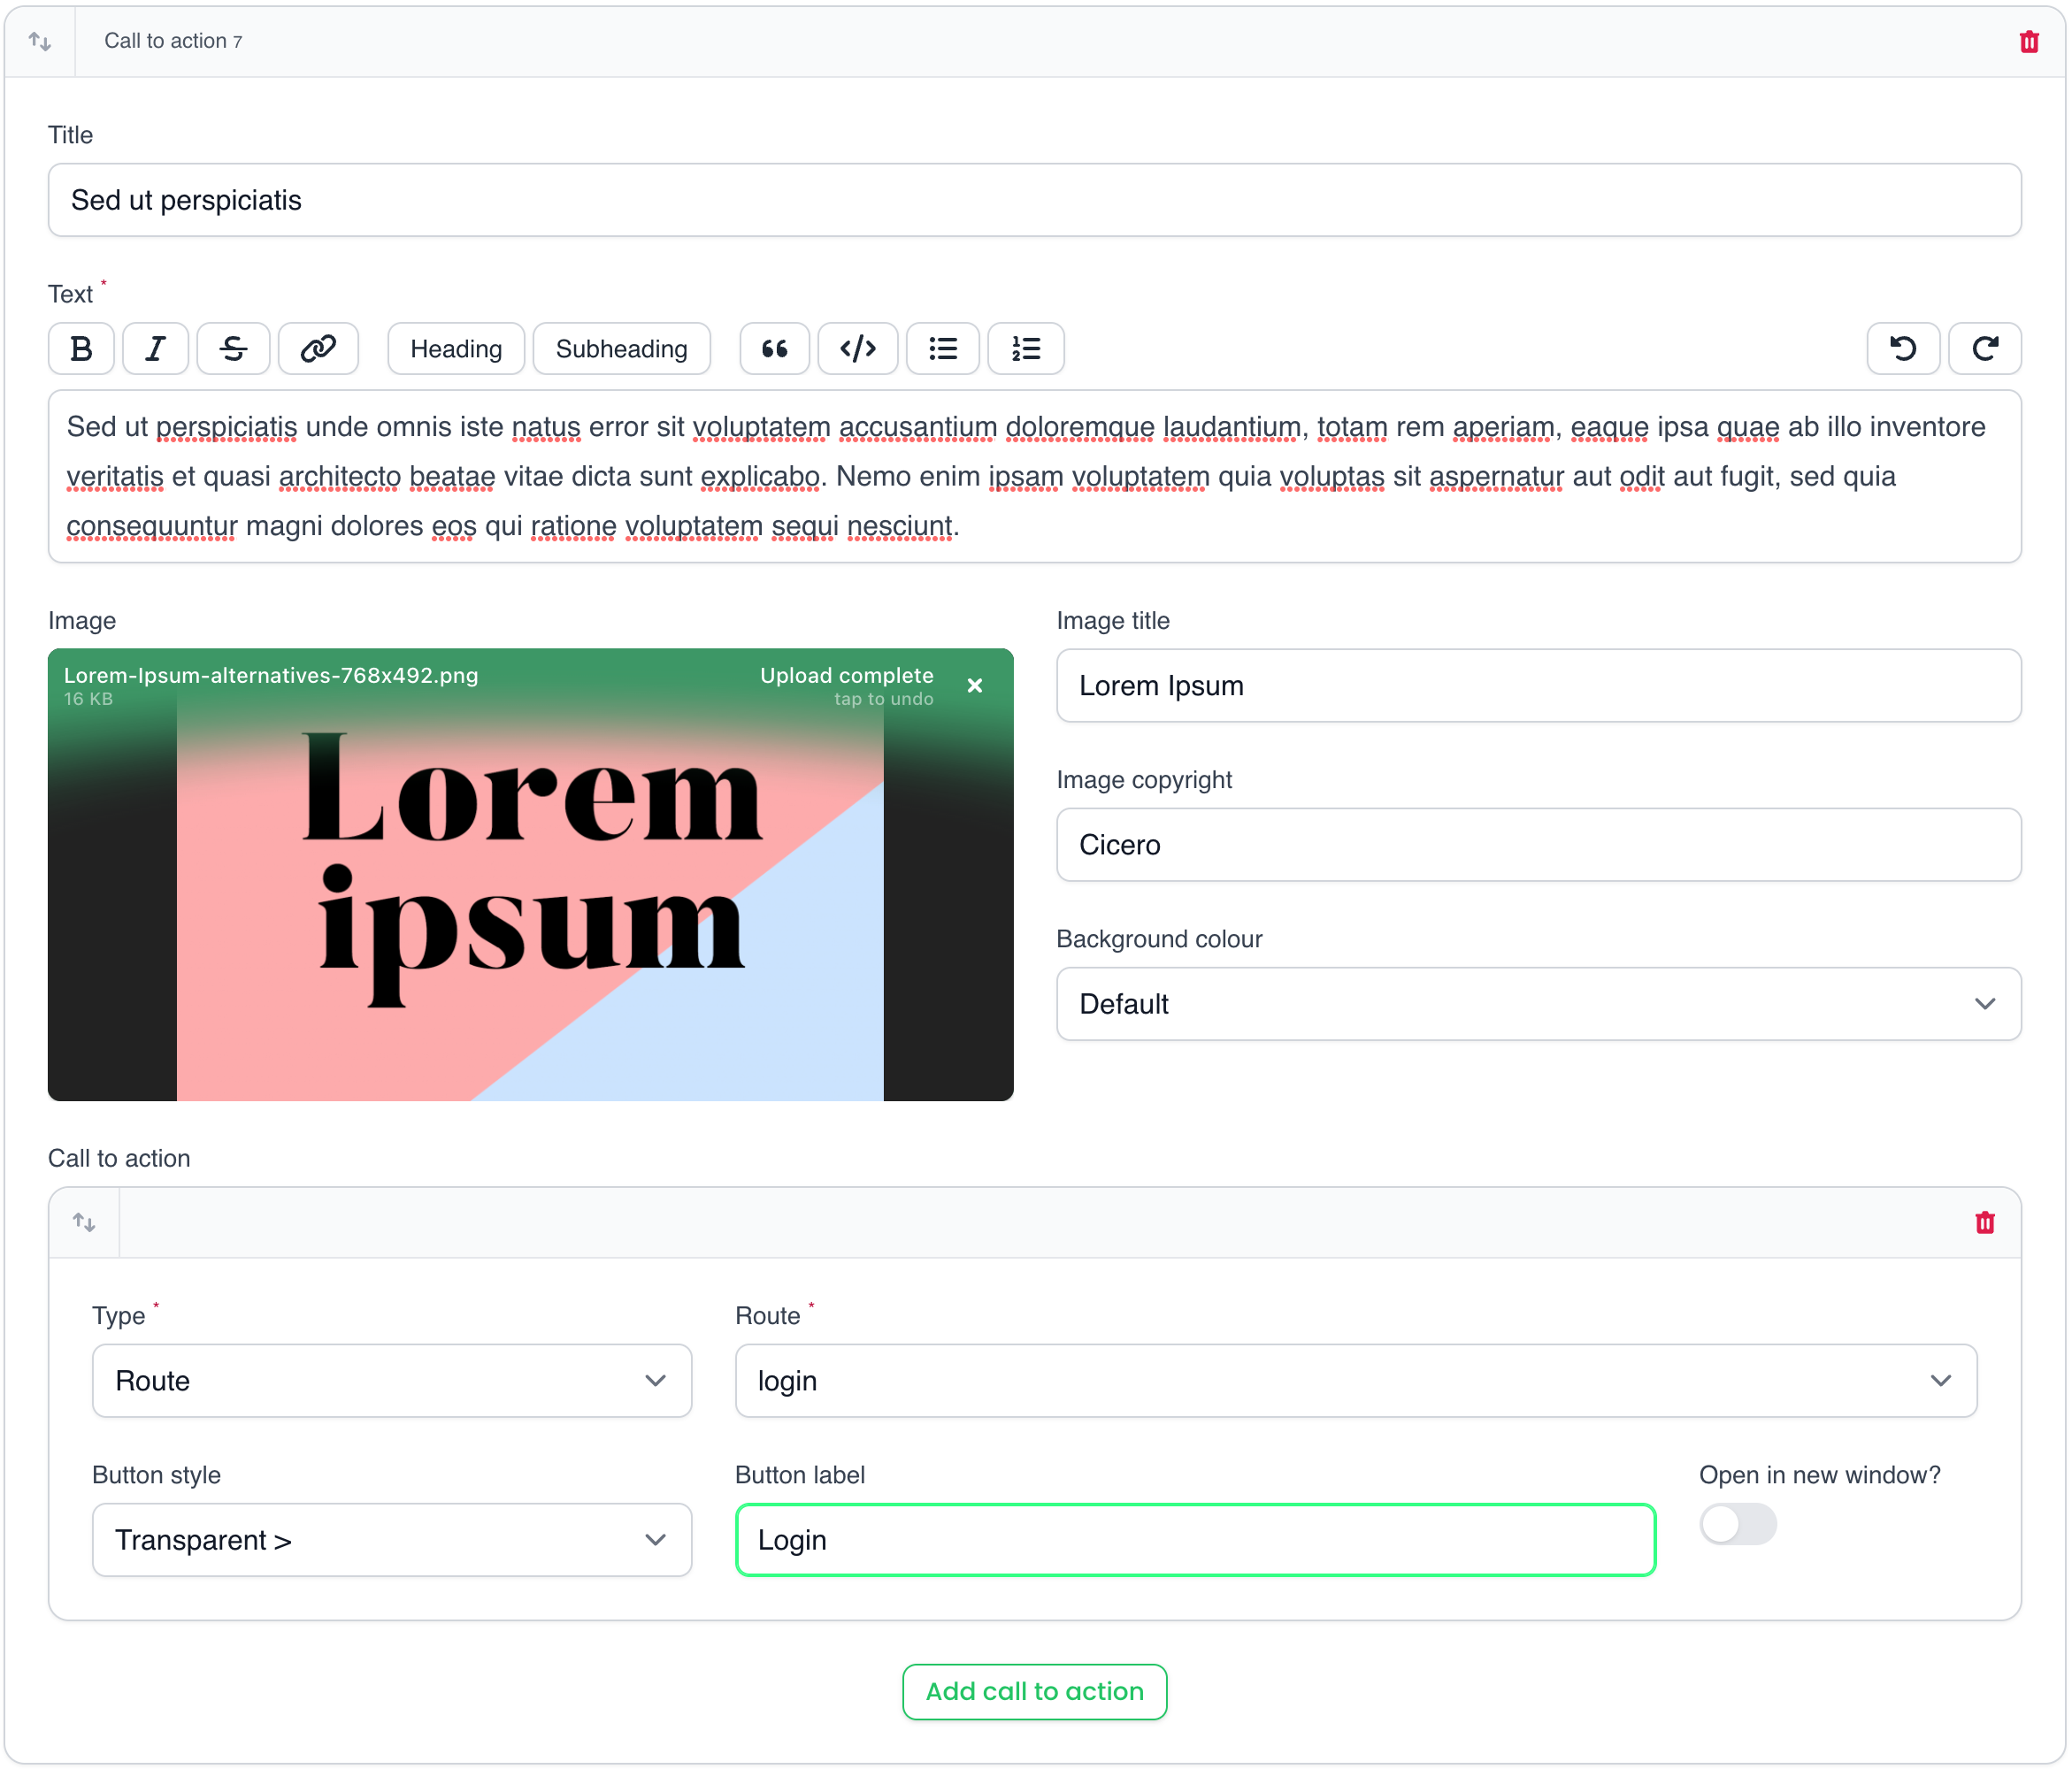Expand the Button style dropdown
Screen dimensions: 2072x1769
(x=391, y=1540)
